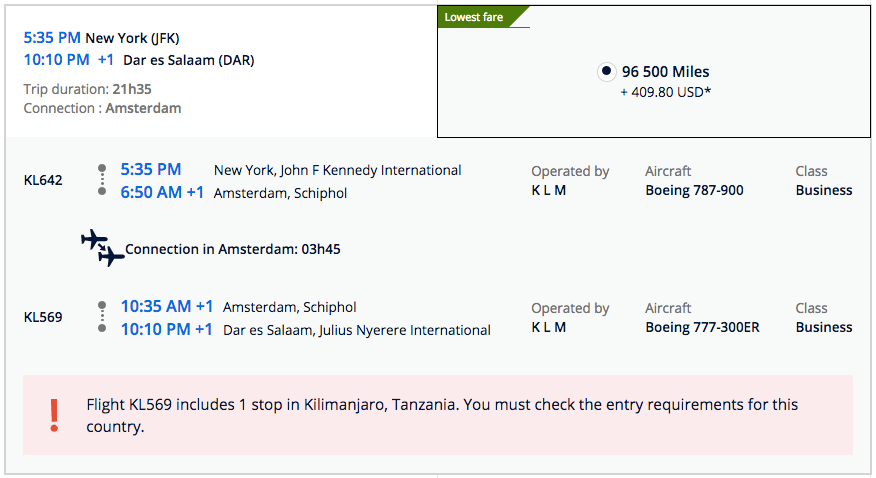Click the Trip duration 21h35 text
This screenshot has width=876, height=478.
[x=87, y=89]
